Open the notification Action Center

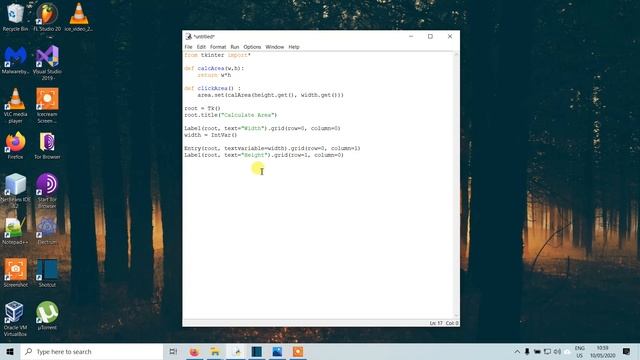pos(627,351)
